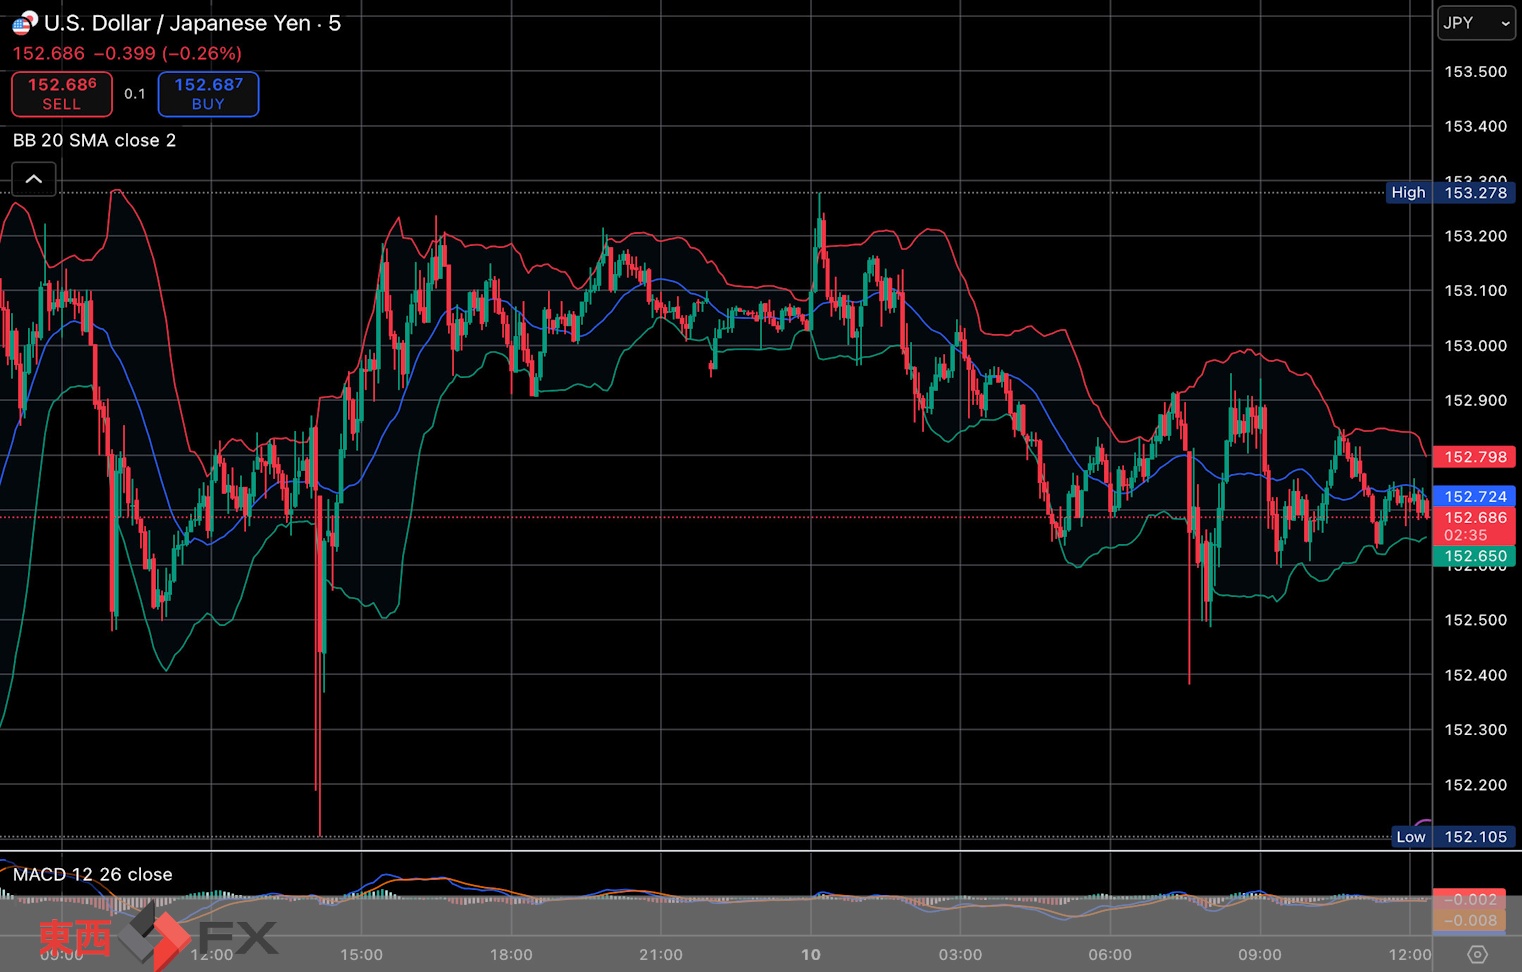Open the JPY currency dropdown
1522x972 pixels.
click(x=1476, y=23)
